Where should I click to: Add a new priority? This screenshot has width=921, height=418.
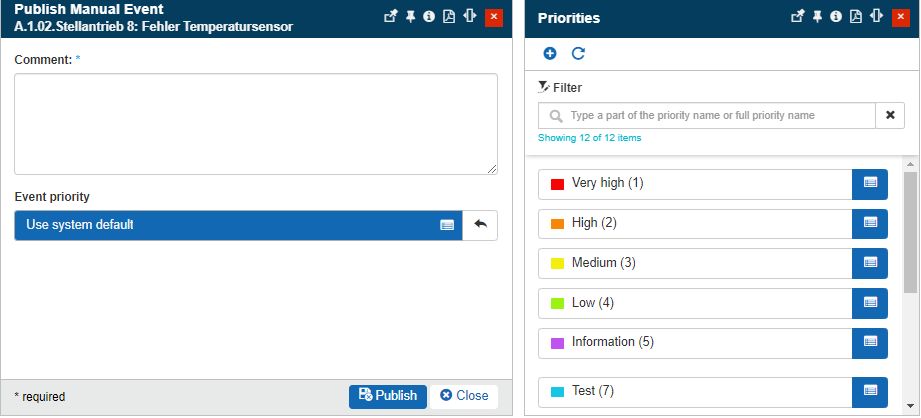[550, 54]
